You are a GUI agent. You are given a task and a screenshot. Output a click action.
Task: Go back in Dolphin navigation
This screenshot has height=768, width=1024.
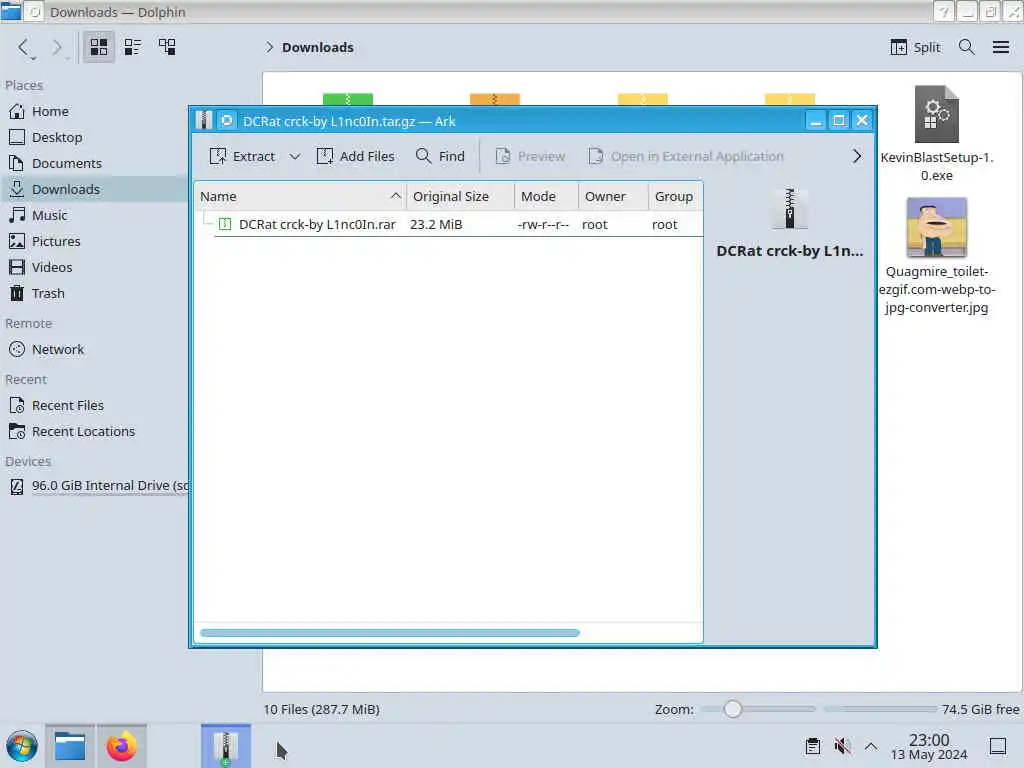pos(24,48)
